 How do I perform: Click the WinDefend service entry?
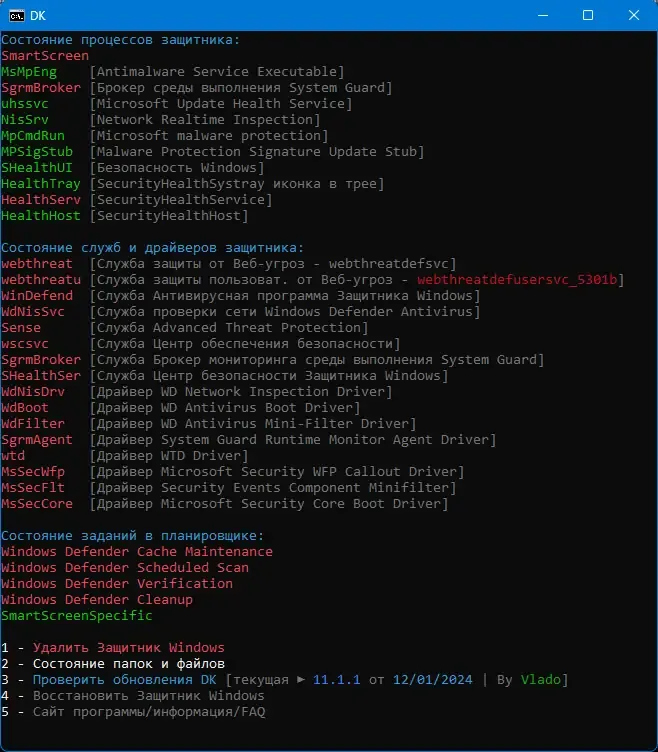pyautogui.click(x=37, y=295)
